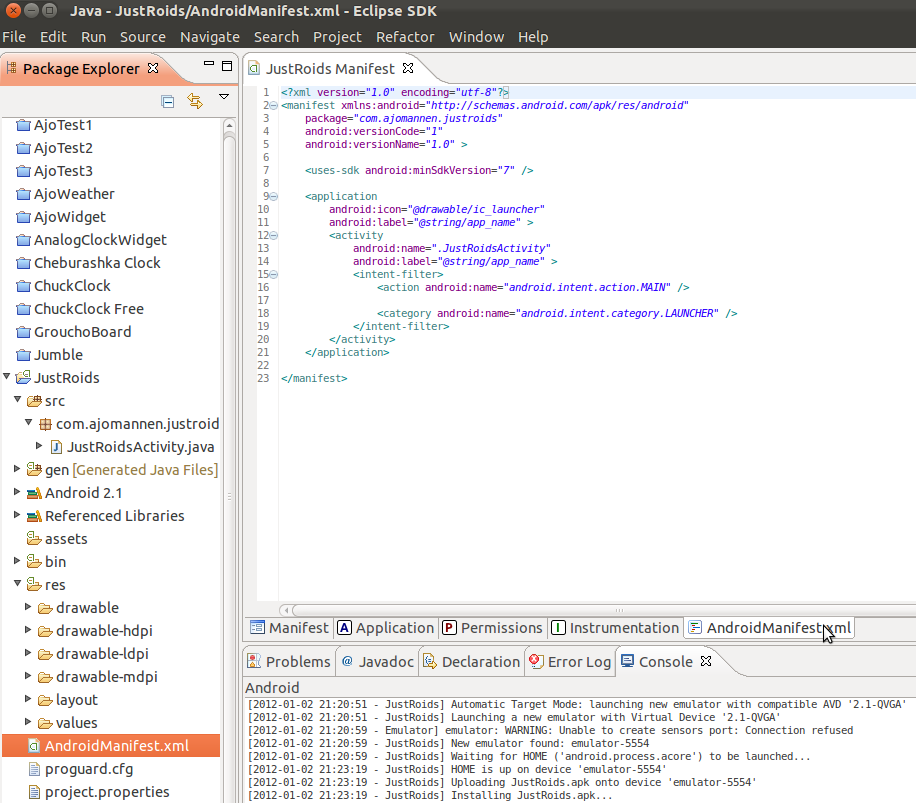Select AndroidManifest.xml in Package Explorer
This screenshot has width=916, height=803.
[x=111, y=746]
